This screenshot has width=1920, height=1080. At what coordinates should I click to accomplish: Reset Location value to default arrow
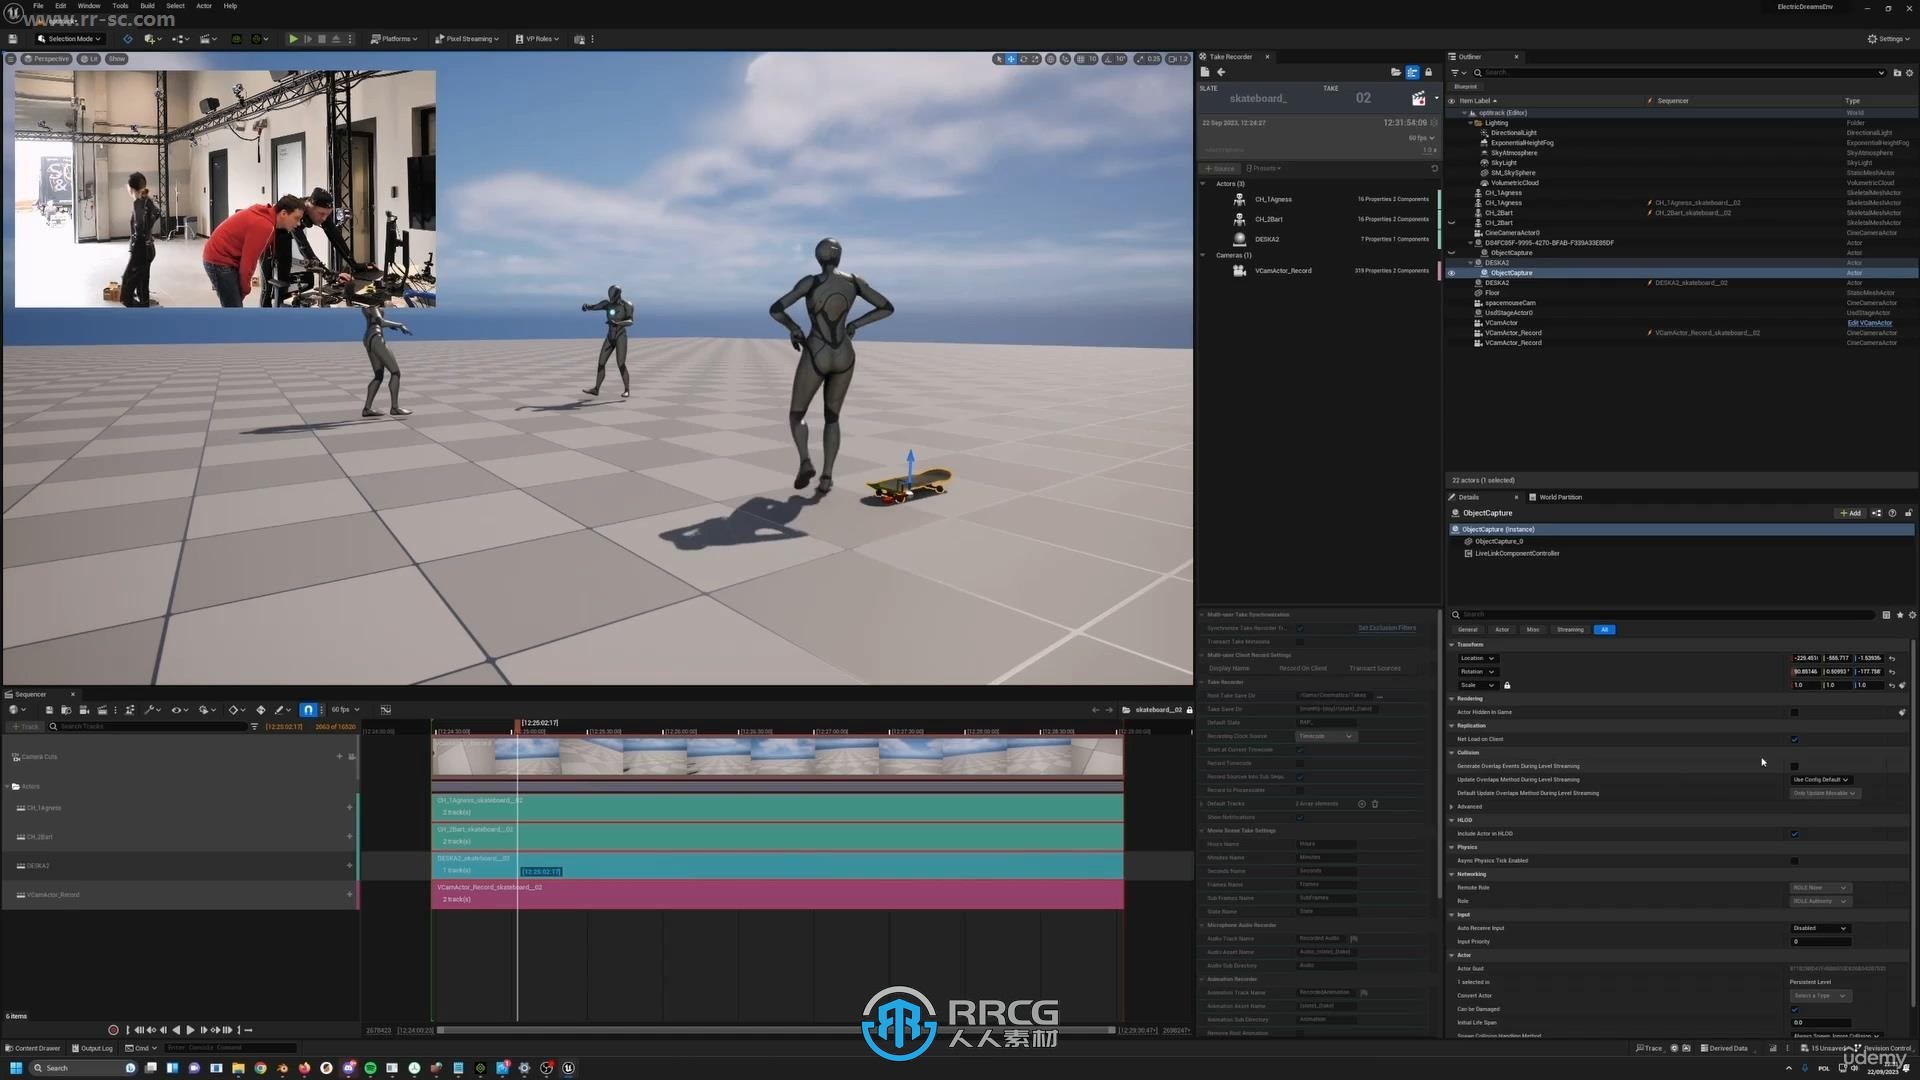(x=1892, y=658)
